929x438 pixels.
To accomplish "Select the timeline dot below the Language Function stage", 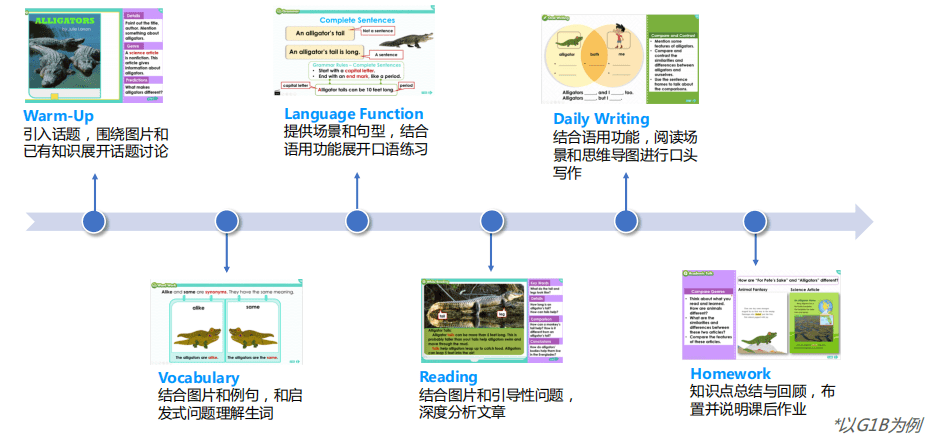I will (x=357, y=222).
